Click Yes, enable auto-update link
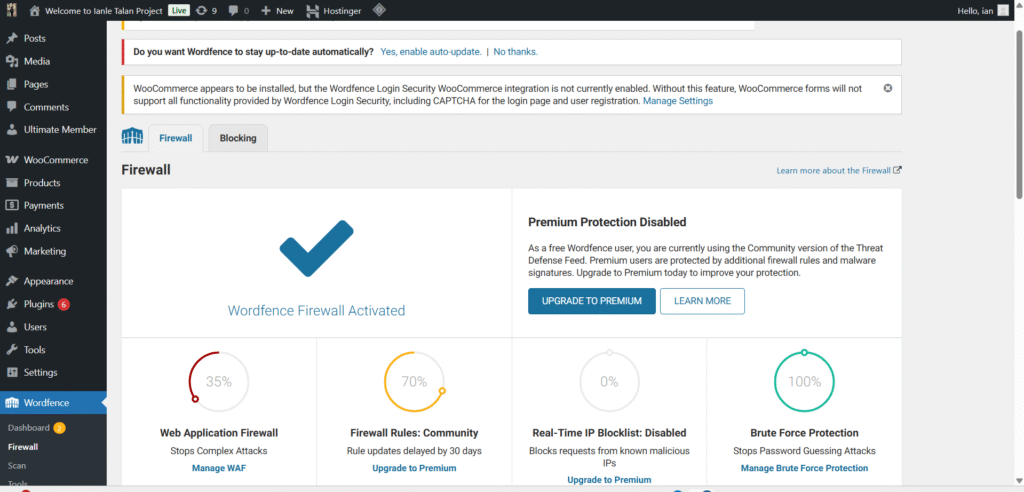Viewport: 1024px width, 492px height. point(431,51)
